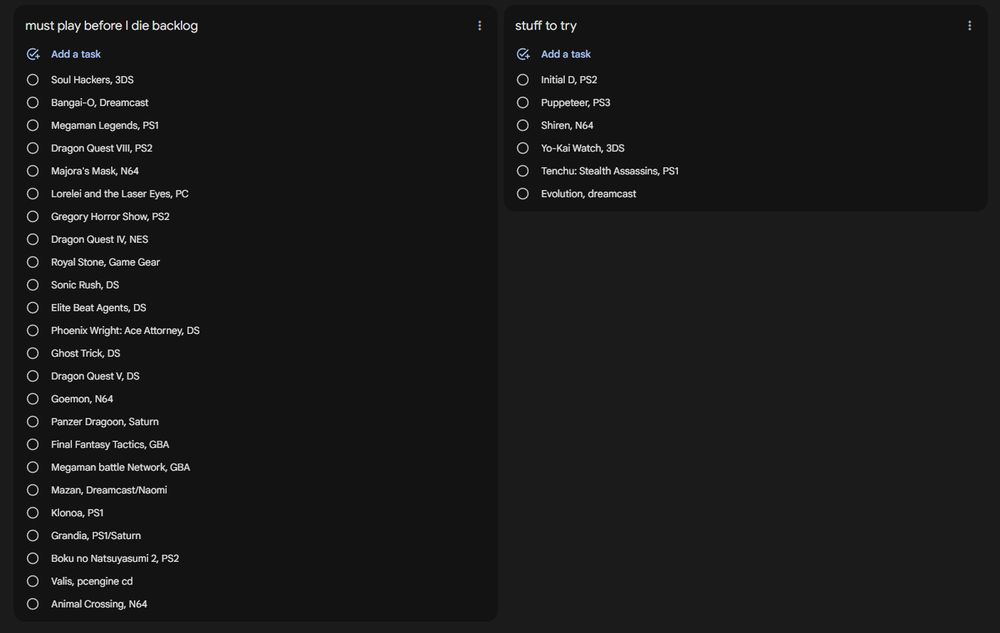Edit 'Phoenix Wright: Ace Attorney, DS' text

125,330
